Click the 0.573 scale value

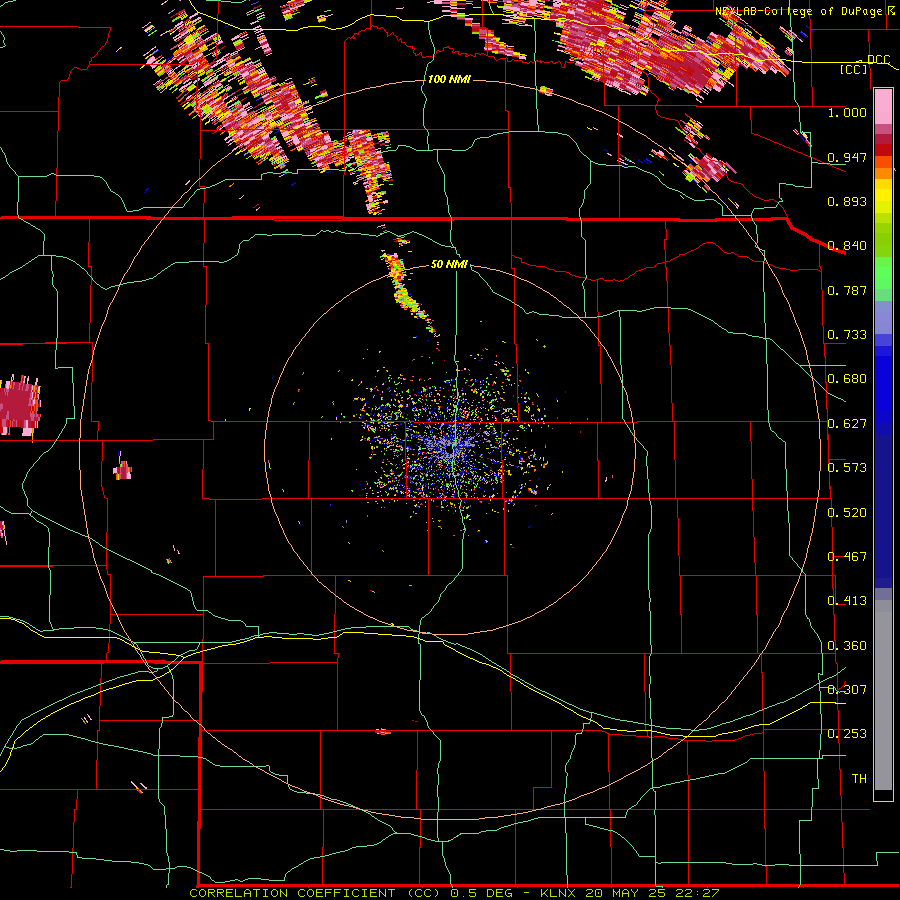click(847, 468)
